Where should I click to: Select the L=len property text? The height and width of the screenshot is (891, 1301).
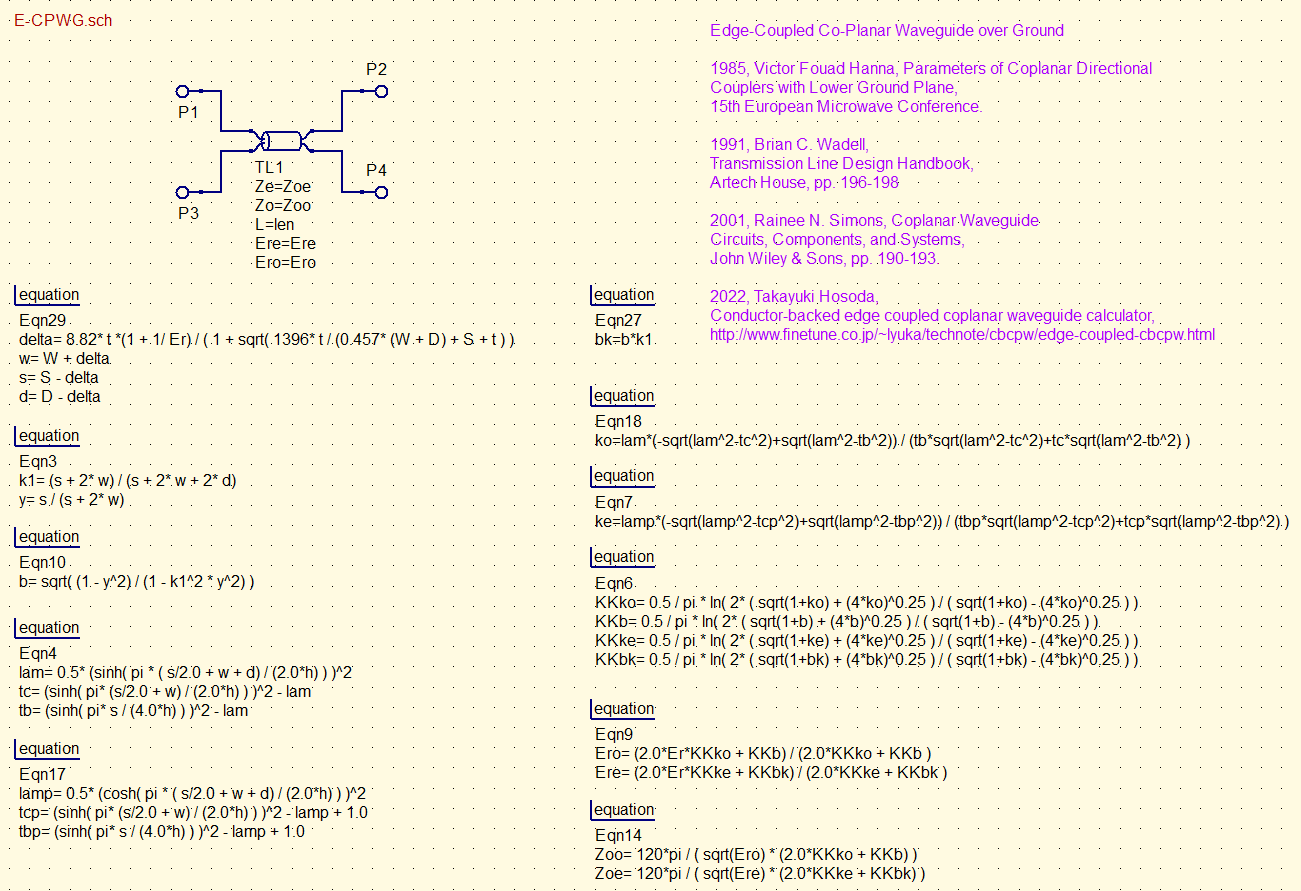(x=275, y=224)
